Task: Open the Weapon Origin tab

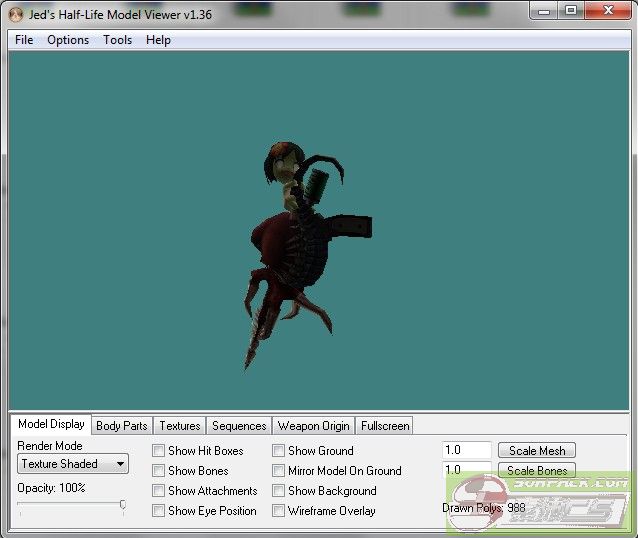Action: [314, 426]
